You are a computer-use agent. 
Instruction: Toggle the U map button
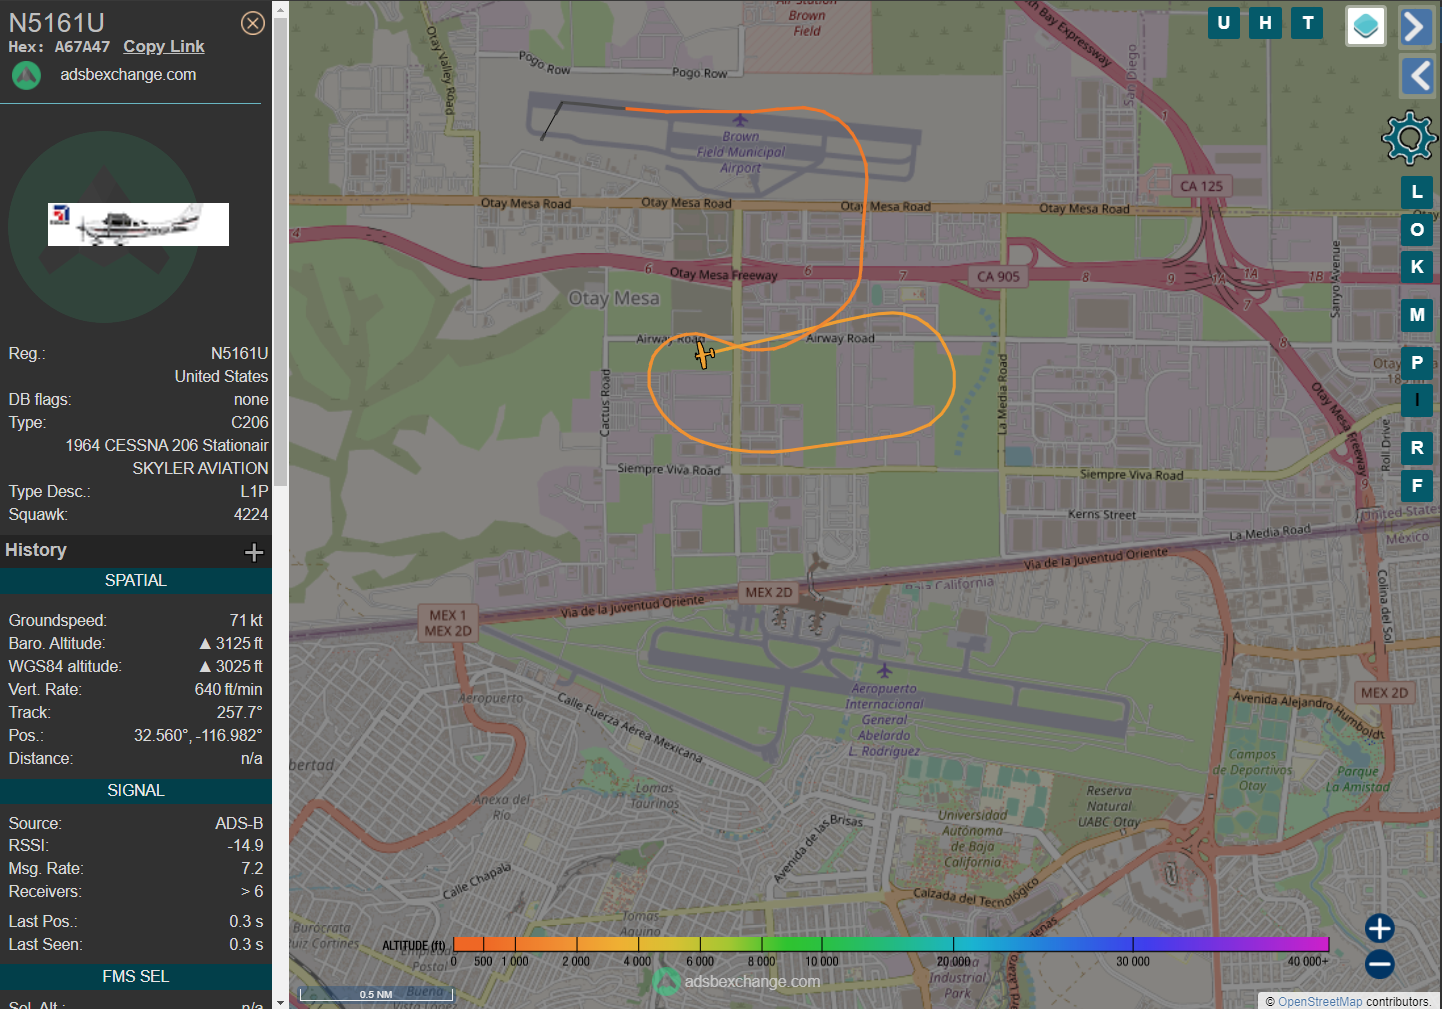point(1224,23)
